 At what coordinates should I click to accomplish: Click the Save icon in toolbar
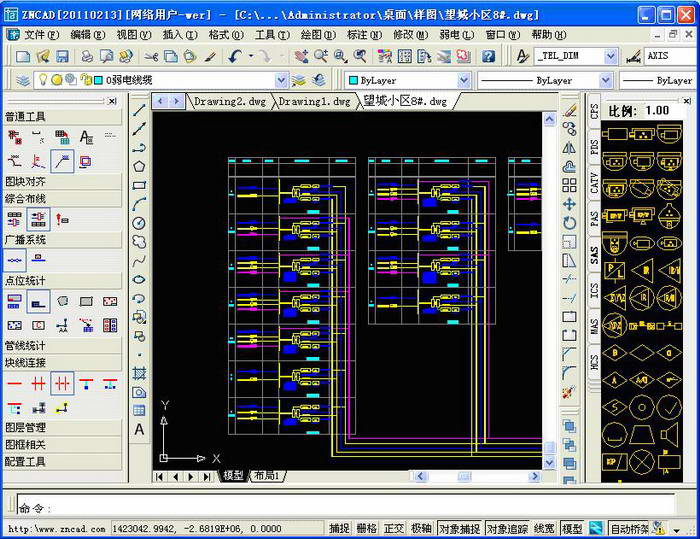click(62, 57)
